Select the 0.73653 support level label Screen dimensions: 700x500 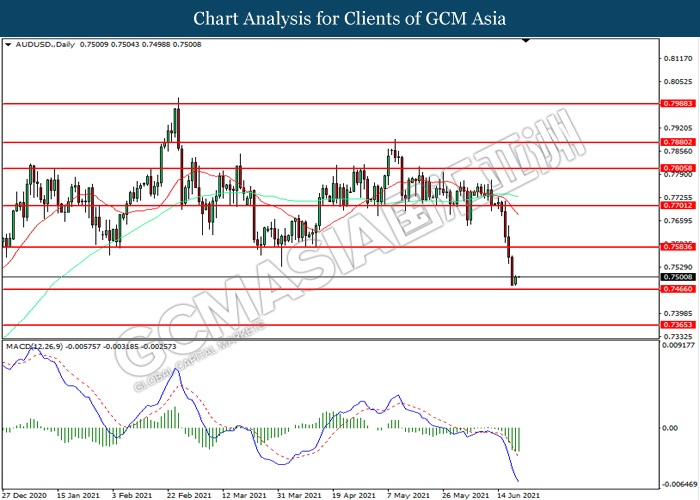click(678, 325)
